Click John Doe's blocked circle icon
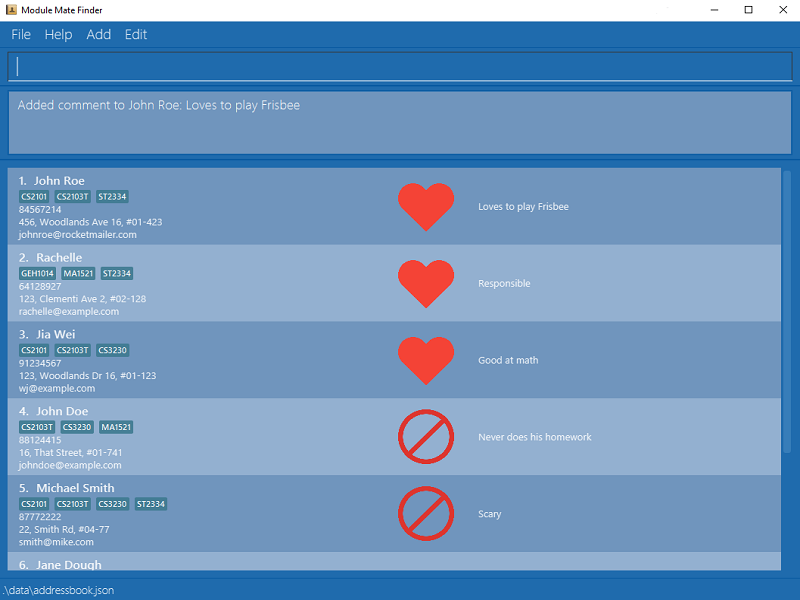This screenshot has width=800, height=600. click(x=426, y=437)
